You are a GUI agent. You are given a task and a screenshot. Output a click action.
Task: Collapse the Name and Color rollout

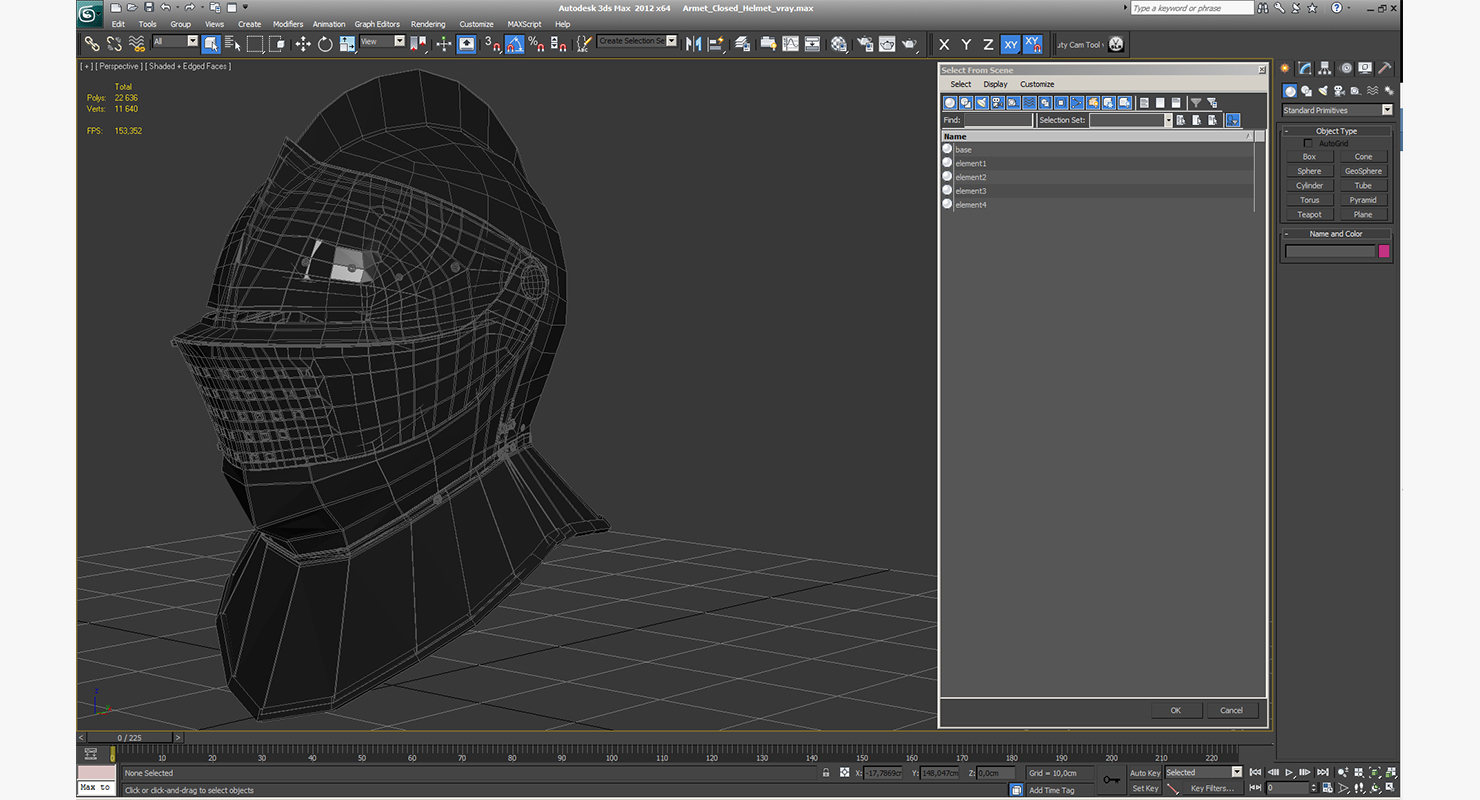[x=1337, y=234]
